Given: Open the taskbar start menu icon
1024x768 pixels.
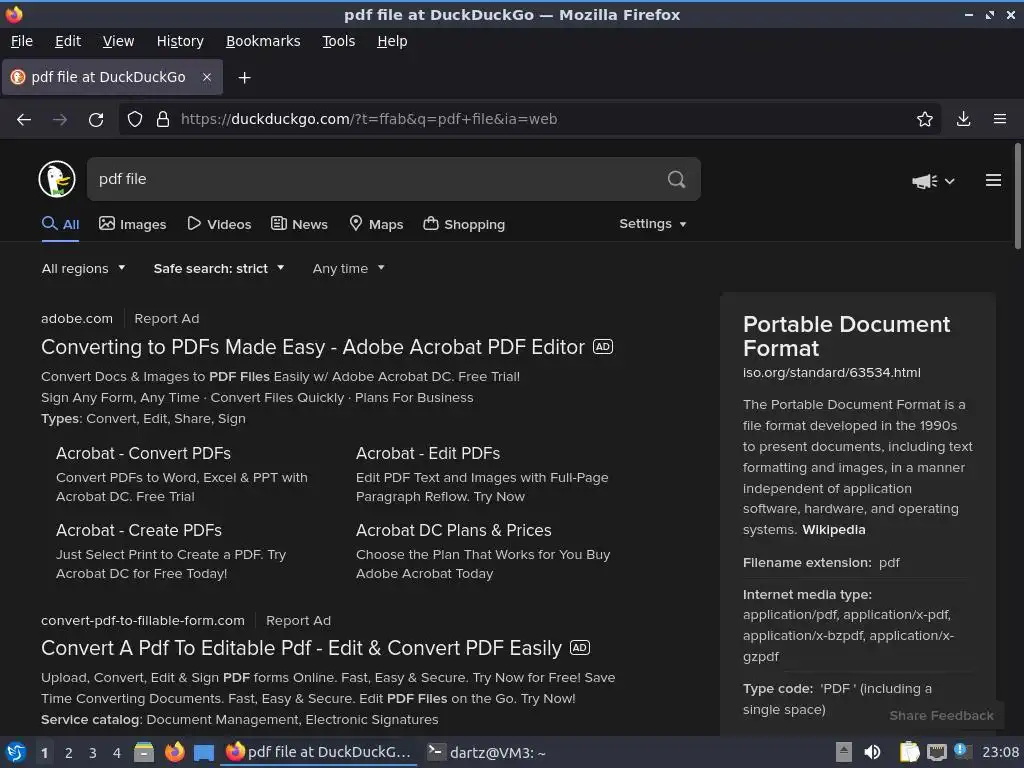Looking at the screenshot, I should pyautogui.click(x=15, y=752).
